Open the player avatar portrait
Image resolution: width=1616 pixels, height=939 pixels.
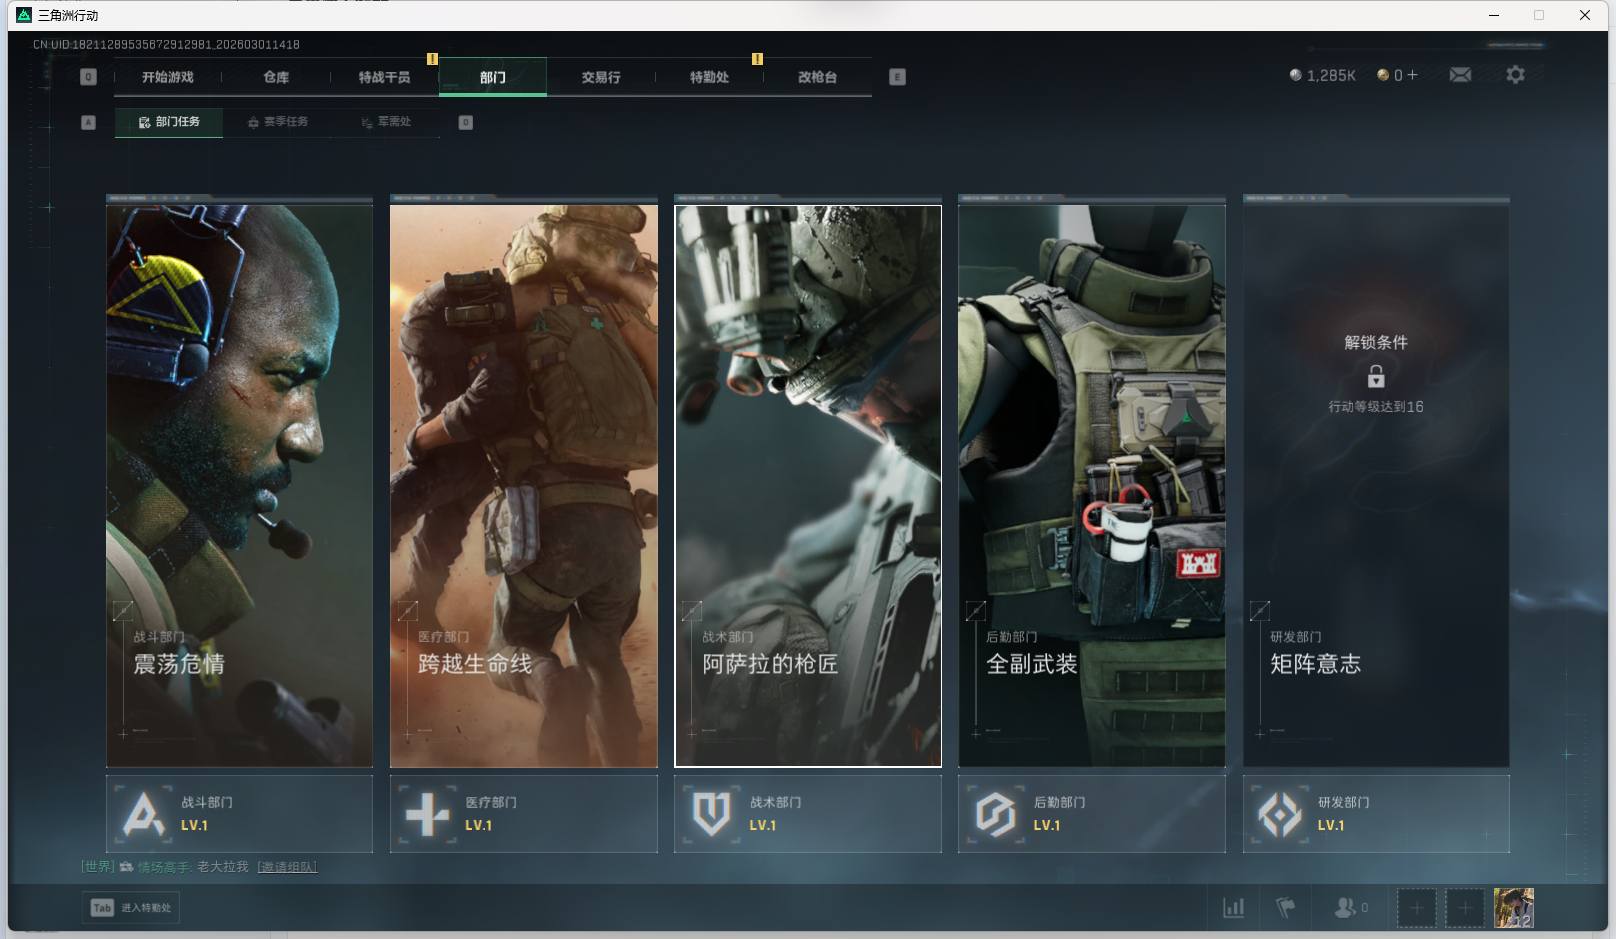(x=1514, y=908)
